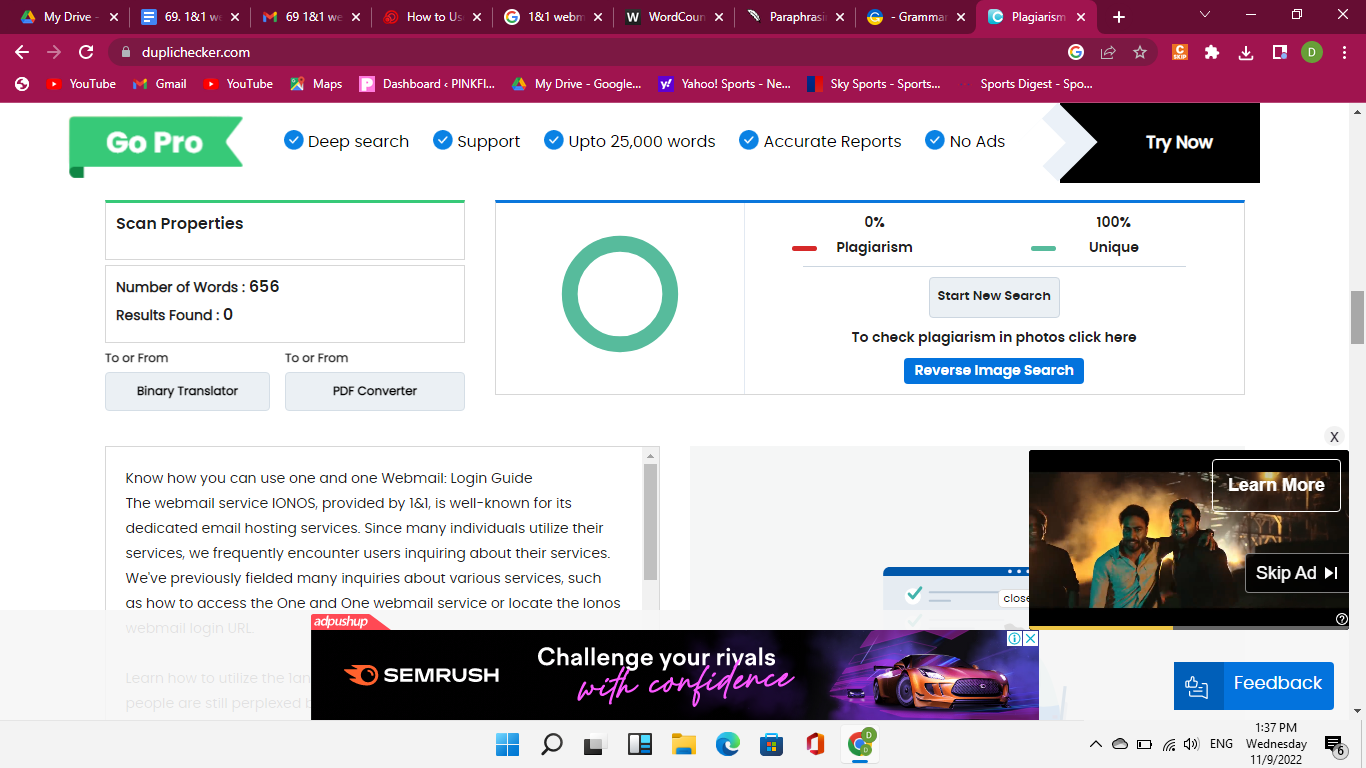Click the Start New Search button
1366x768 pixels.
pos(994,296)
